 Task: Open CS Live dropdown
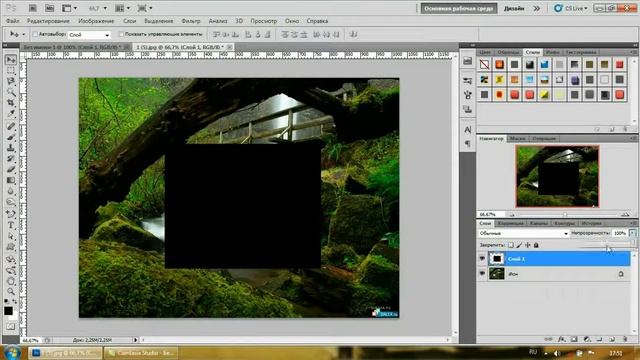[571, 8]
